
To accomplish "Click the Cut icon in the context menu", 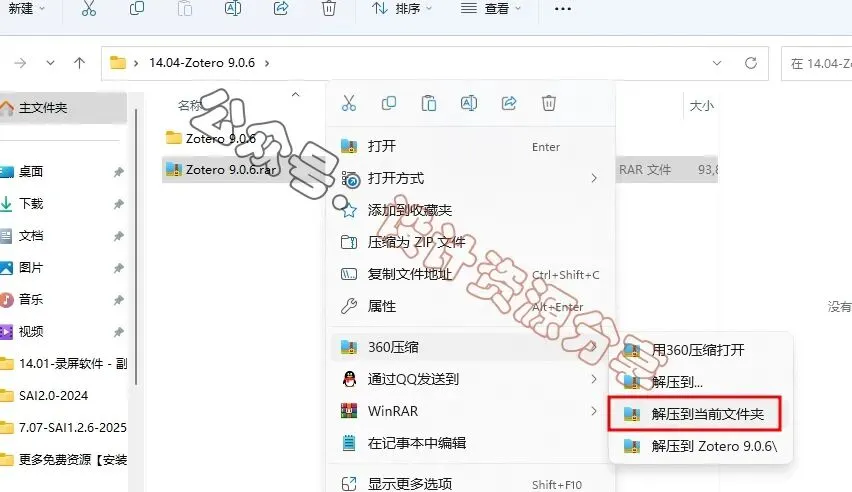I will click(349, 103).
